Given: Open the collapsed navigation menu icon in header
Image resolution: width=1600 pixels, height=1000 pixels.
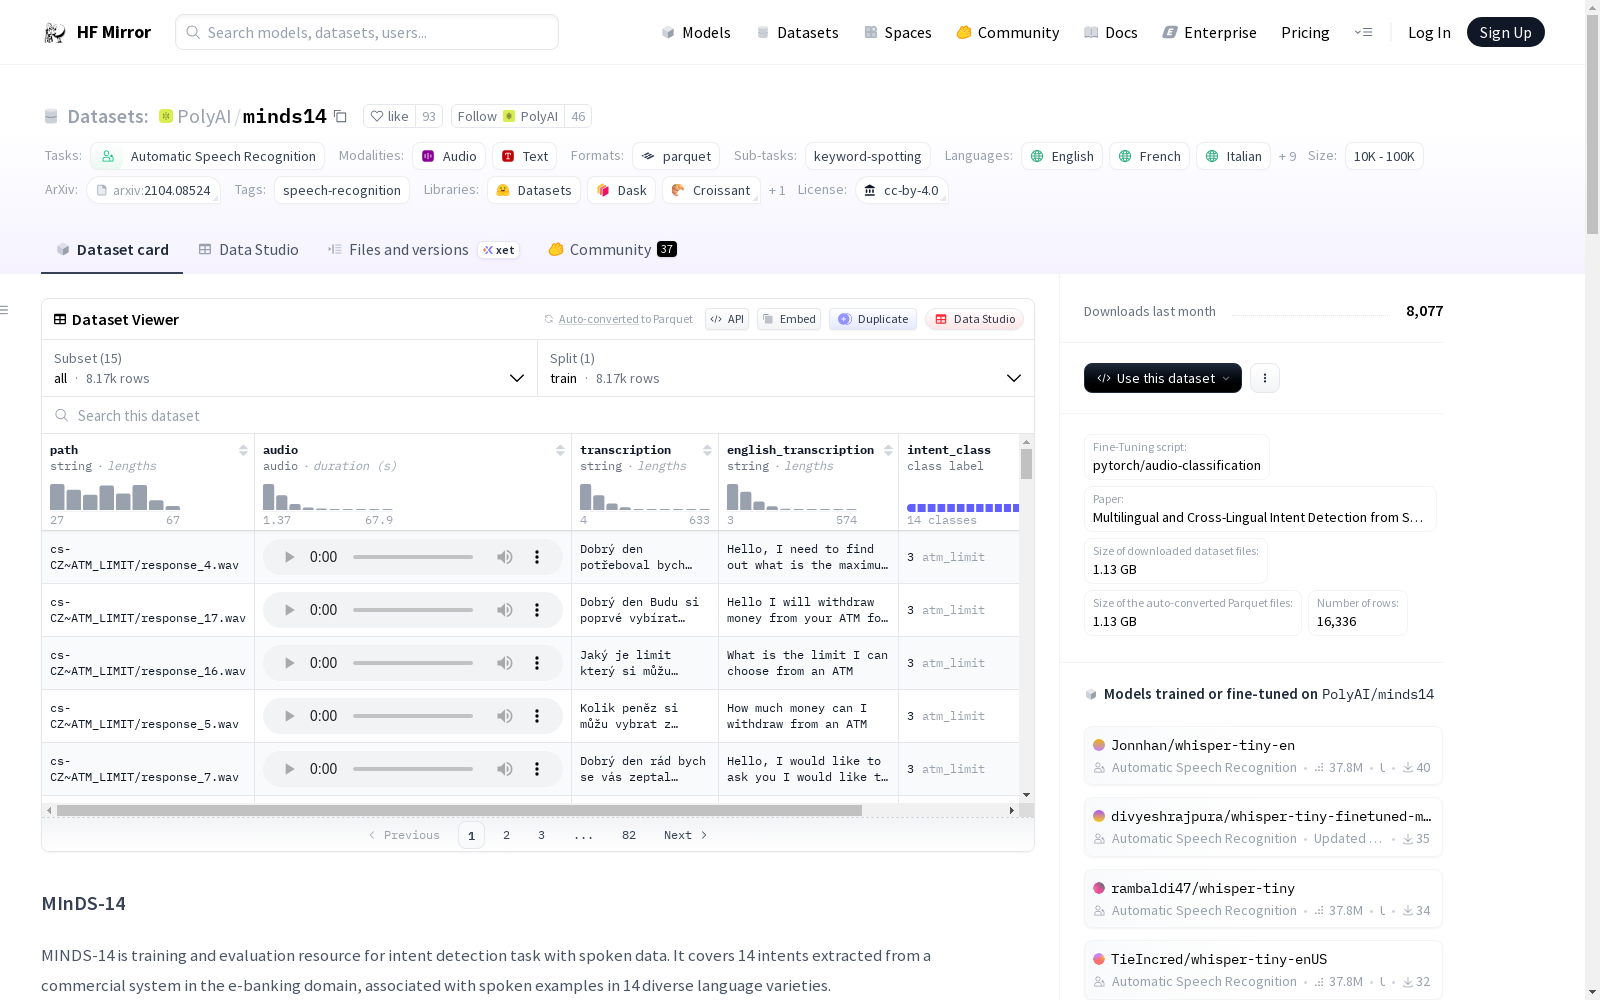Looking at the screenshot, I should coord(1364,32).
